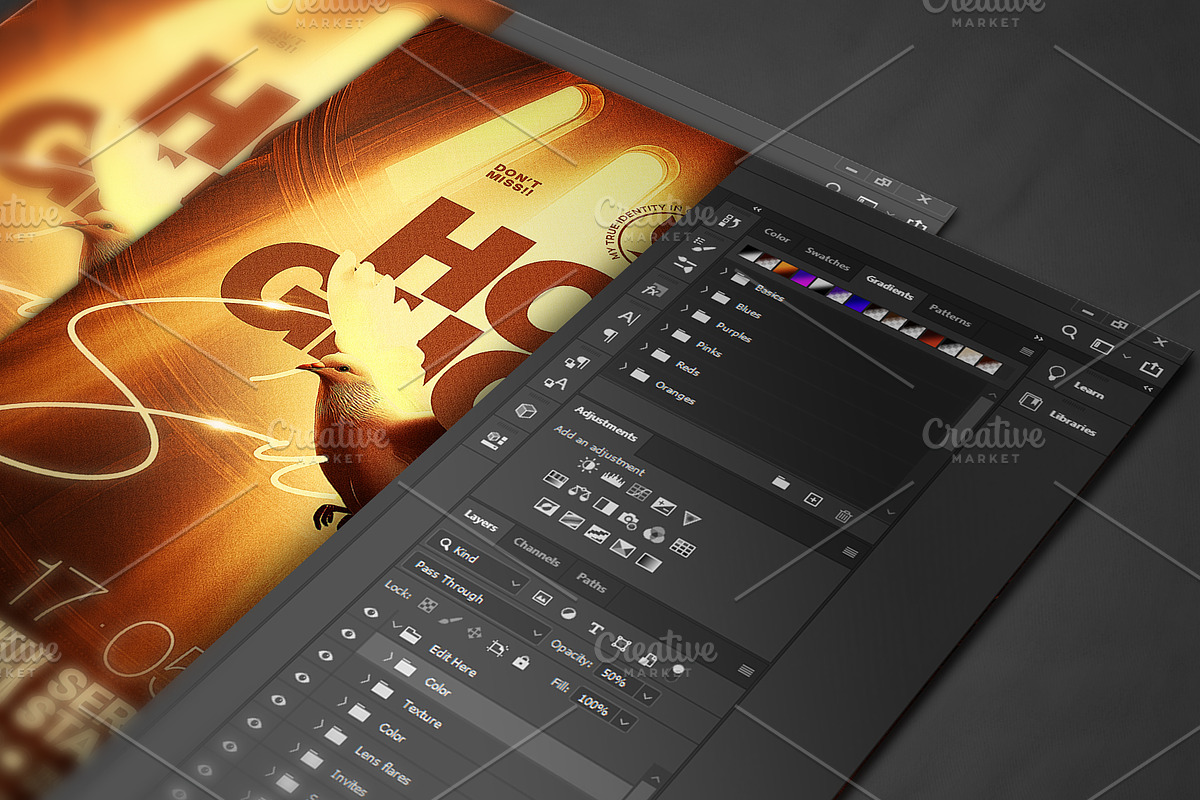Image resolution: width=1200 pixels, height=800 pixels.
Task: Select the Gradients tab
Action: click(x=890, y=291)
